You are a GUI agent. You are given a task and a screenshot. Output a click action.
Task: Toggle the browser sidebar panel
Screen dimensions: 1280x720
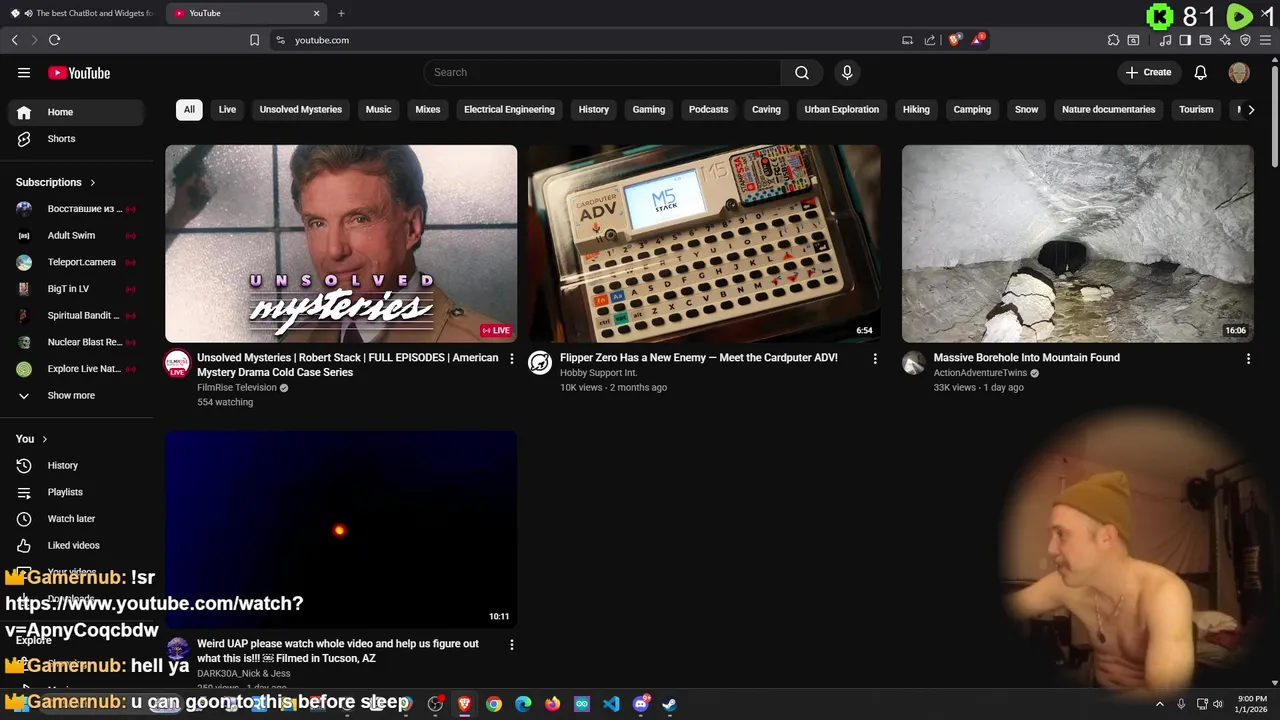click(1185, 40)
